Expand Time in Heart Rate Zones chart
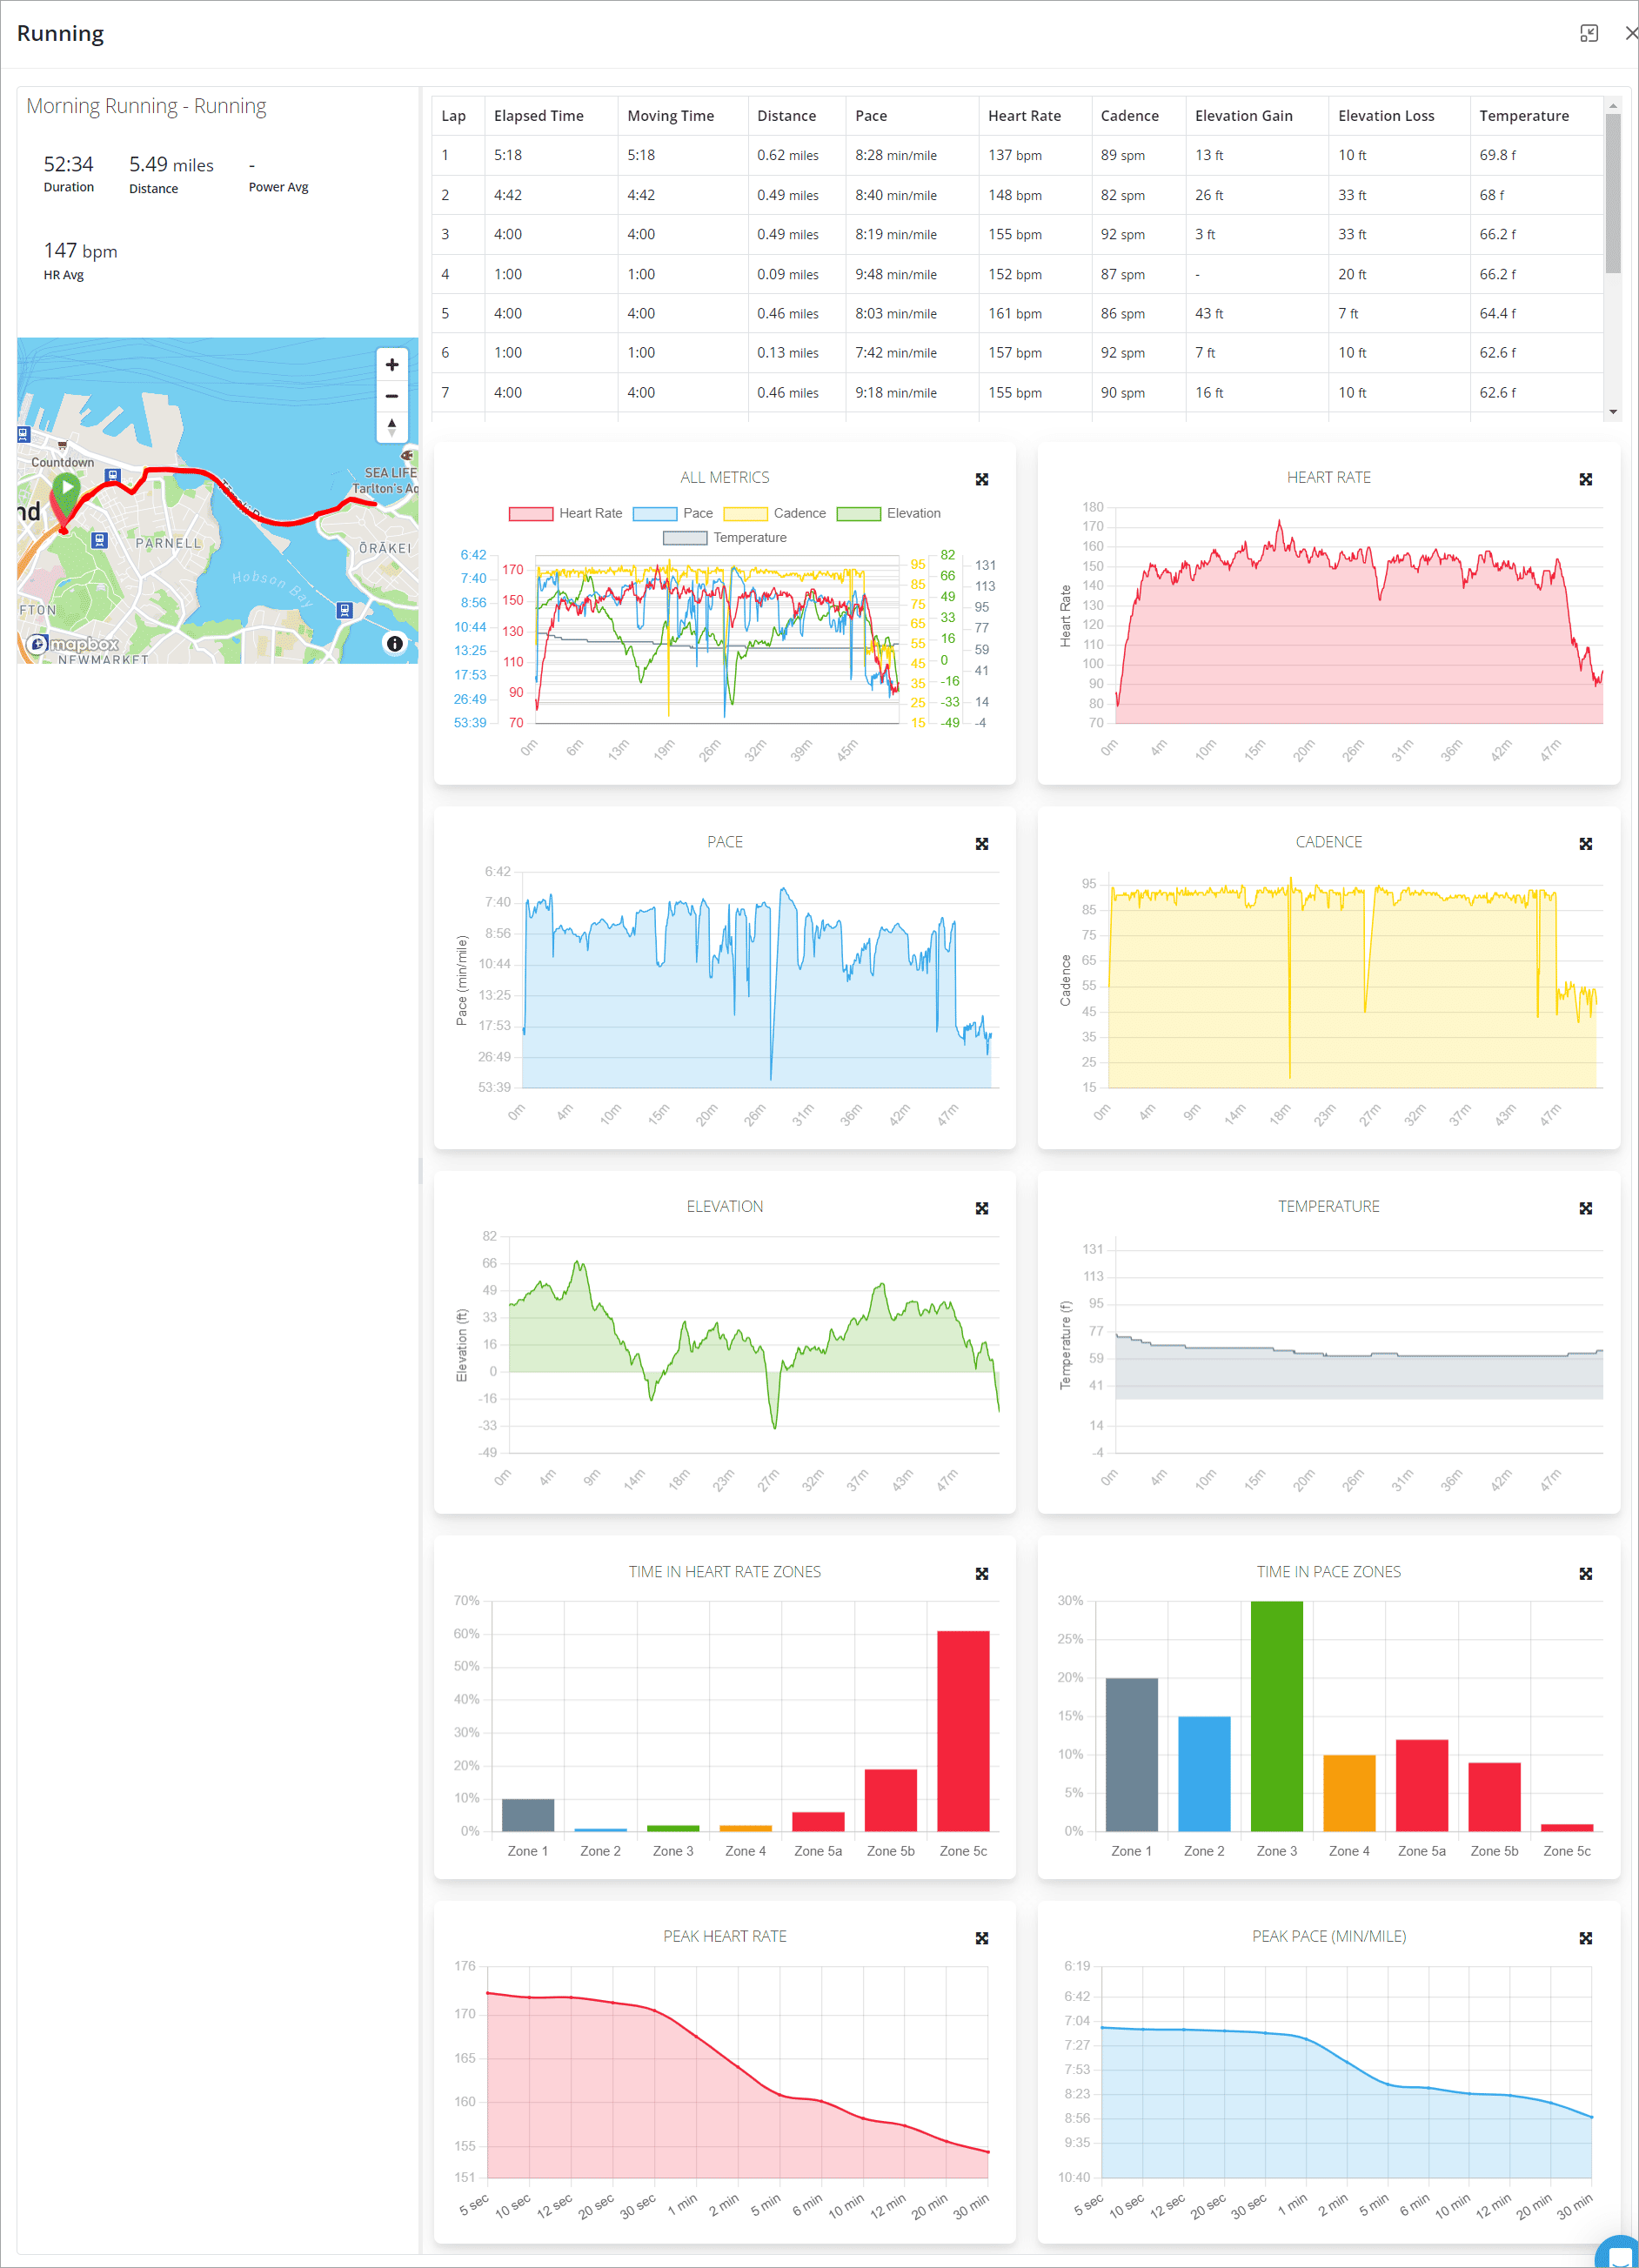 tap(981, 1574)
